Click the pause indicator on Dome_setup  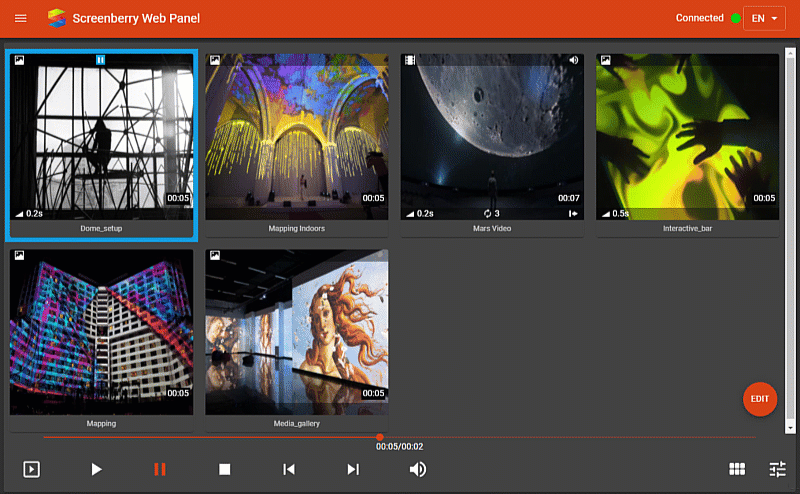click(x=101, y=60)
